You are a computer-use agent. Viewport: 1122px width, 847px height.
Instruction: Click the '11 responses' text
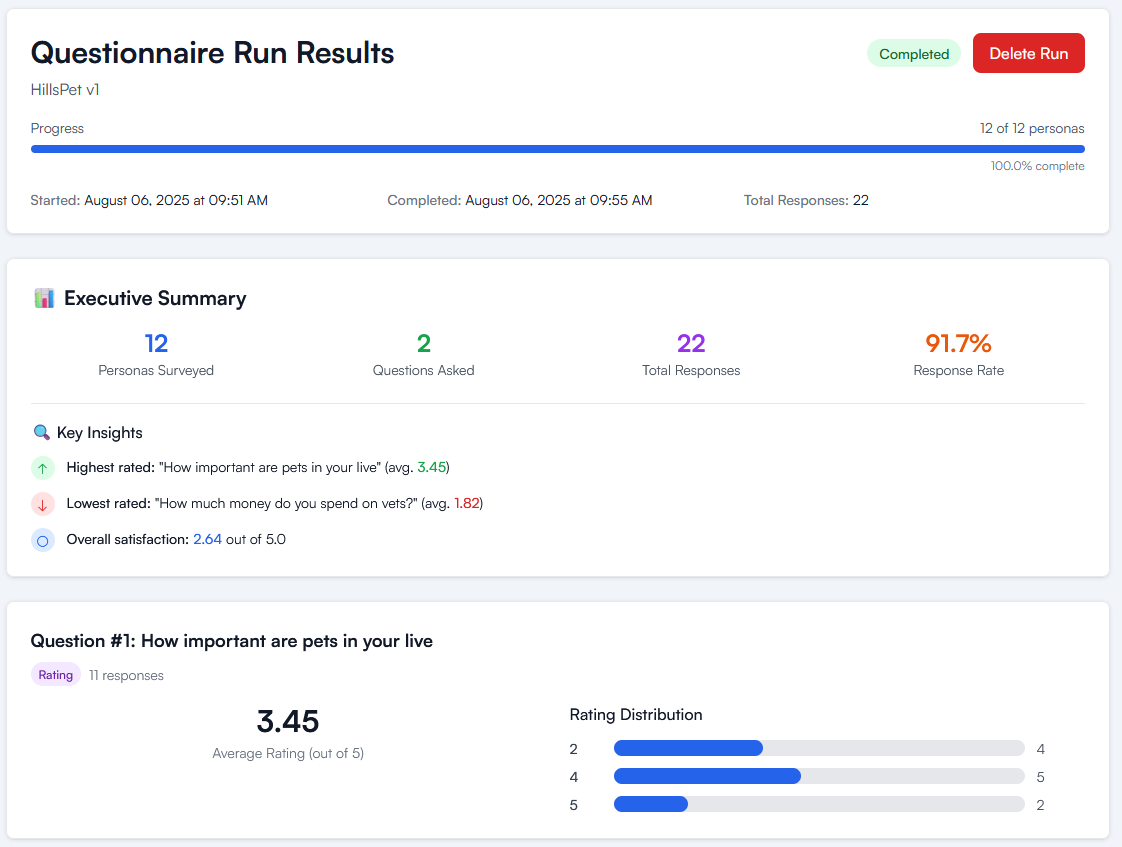pos(126,675)
